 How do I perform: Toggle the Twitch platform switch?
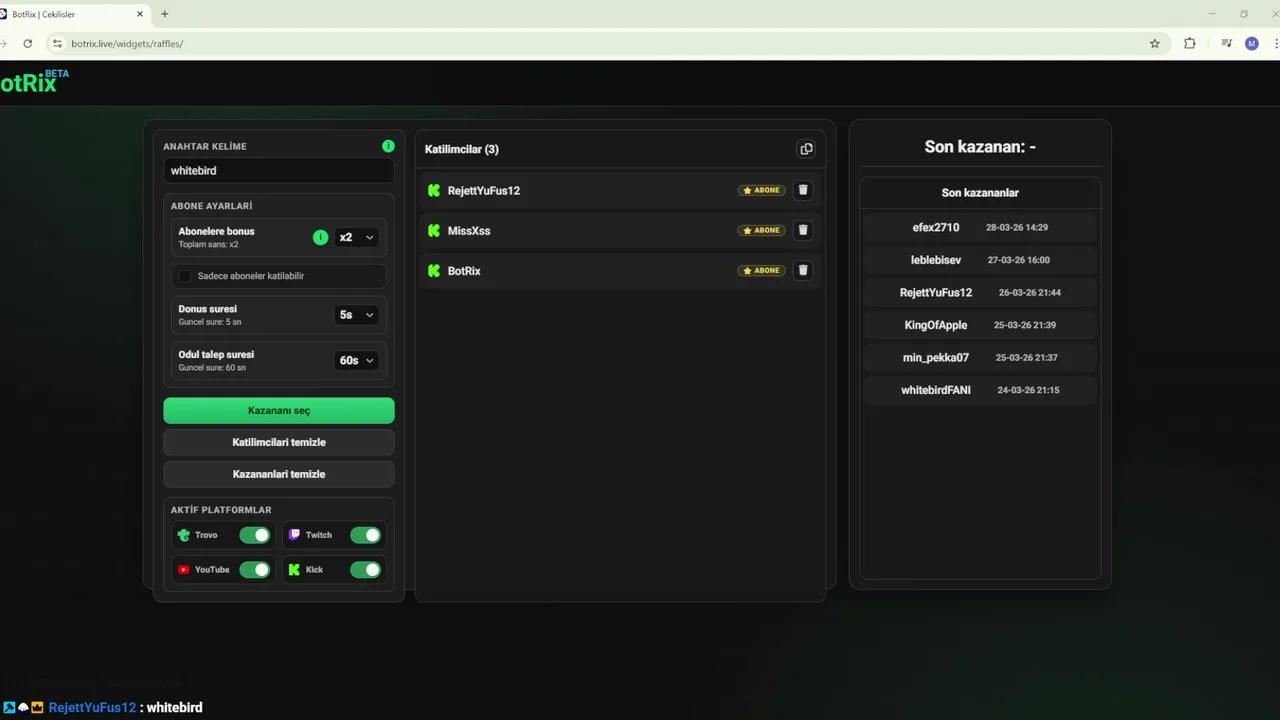pos(365,535)
